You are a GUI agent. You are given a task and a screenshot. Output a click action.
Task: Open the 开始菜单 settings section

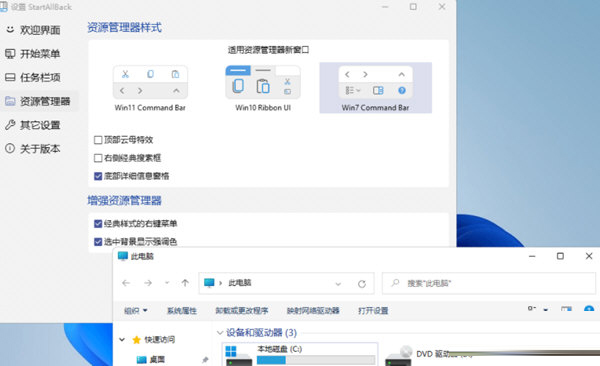tap(40, 54)
